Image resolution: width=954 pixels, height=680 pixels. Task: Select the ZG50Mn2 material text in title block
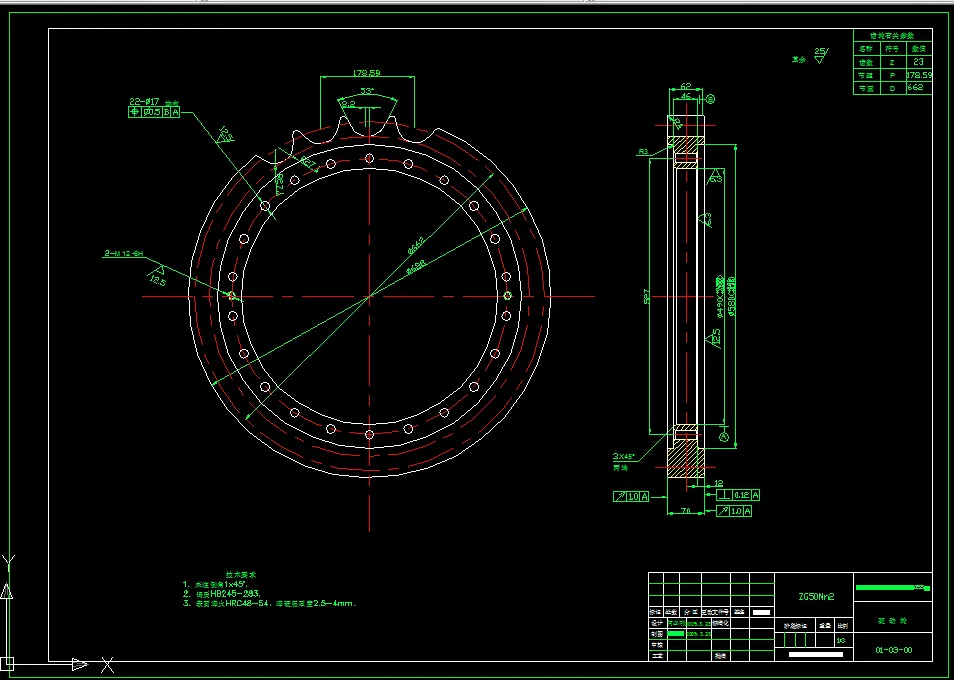coord(816,597)
